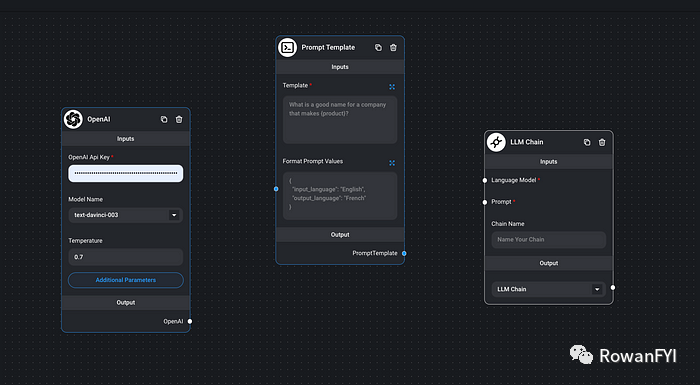Click the LLM Chain output connector dot
This screenshot has height=385, width=700.
click(613, 288)
